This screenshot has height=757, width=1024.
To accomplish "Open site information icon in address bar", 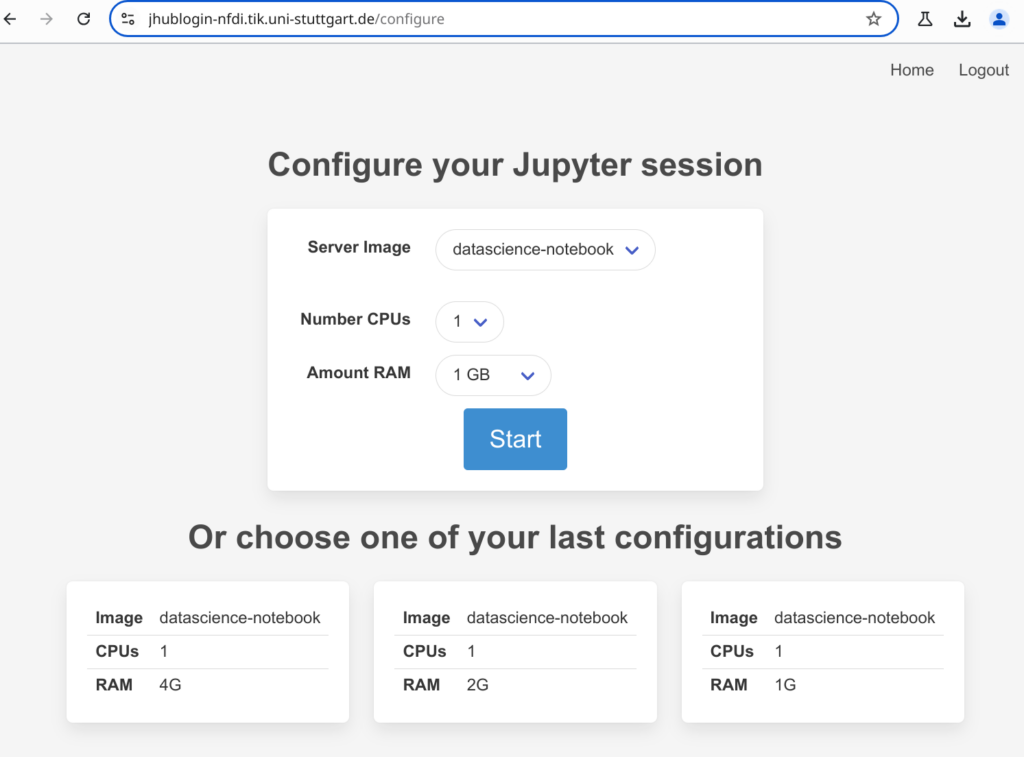I will coord(128,19).
